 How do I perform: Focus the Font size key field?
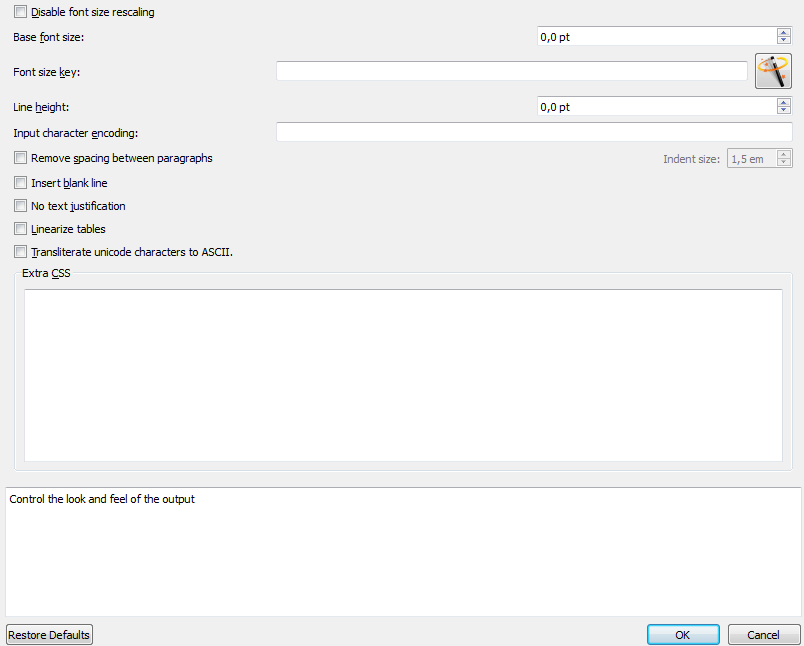[x=512, y=71]
